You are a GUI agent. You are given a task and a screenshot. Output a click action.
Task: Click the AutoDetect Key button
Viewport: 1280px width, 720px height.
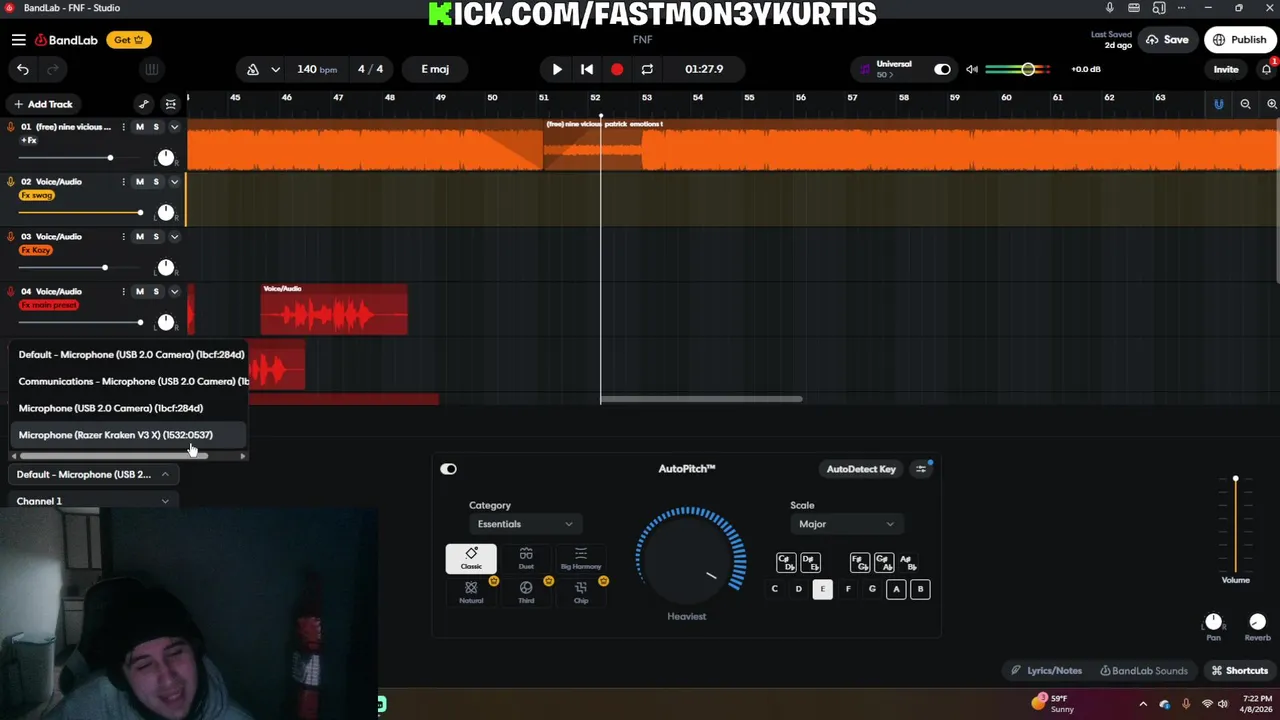point(861,469)
